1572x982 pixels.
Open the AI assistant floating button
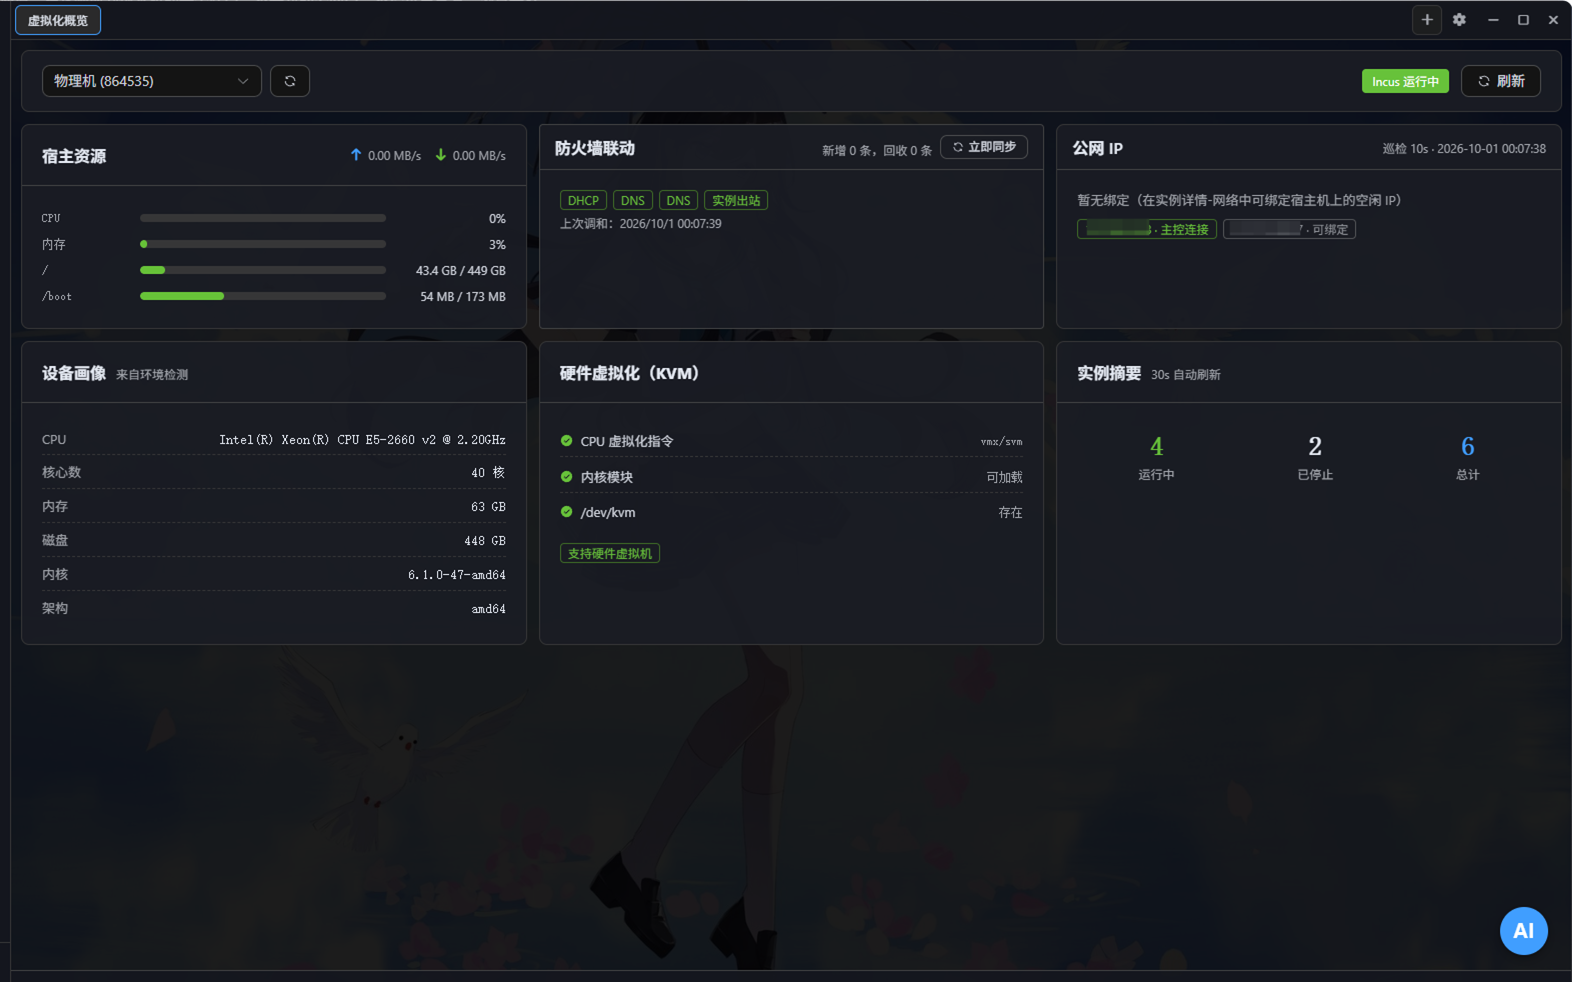pos(1523,931)
